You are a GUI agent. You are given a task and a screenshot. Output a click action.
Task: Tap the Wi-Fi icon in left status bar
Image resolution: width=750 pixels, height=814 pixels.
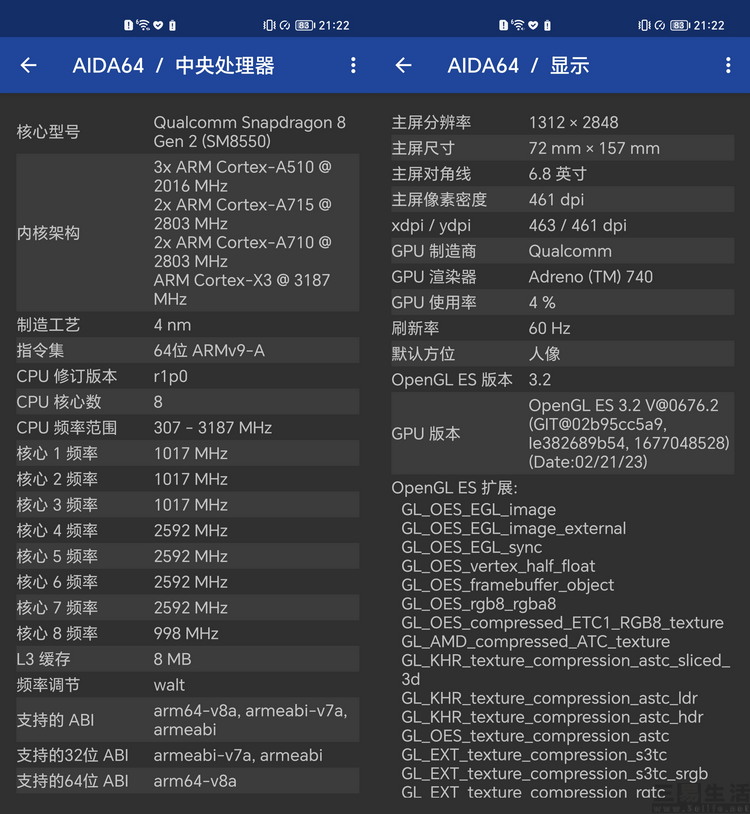point(143,25)
